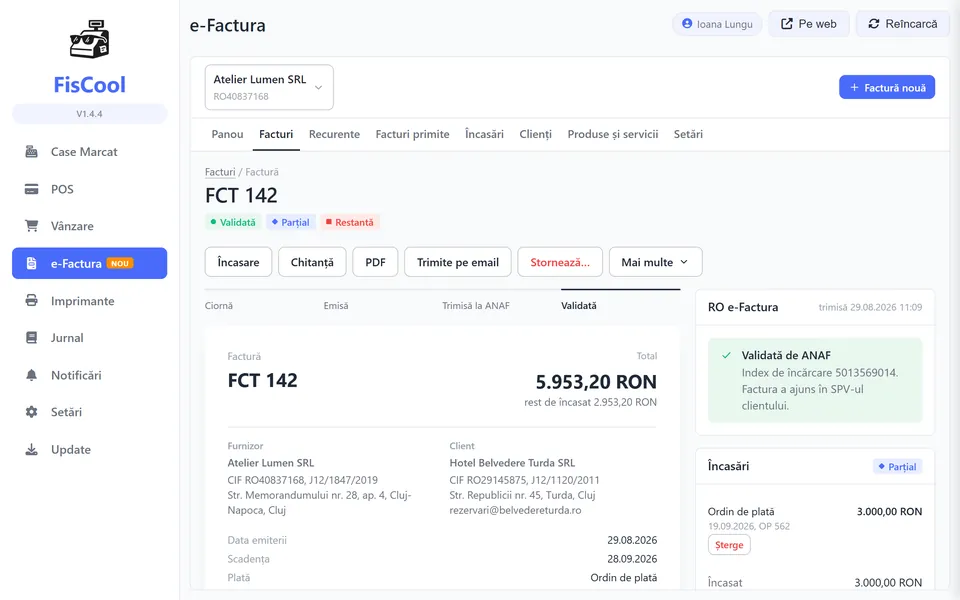960x600 pixels.
Task: Download the invoice with PDF button
Action: click(x=375, y=262)
